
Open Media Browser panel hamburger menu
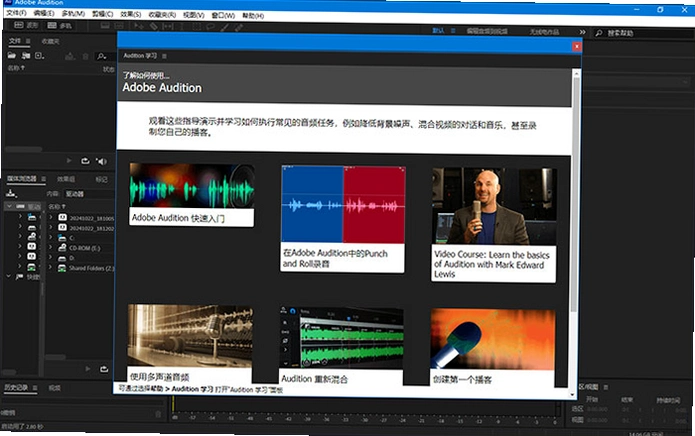tap(43, 179)
